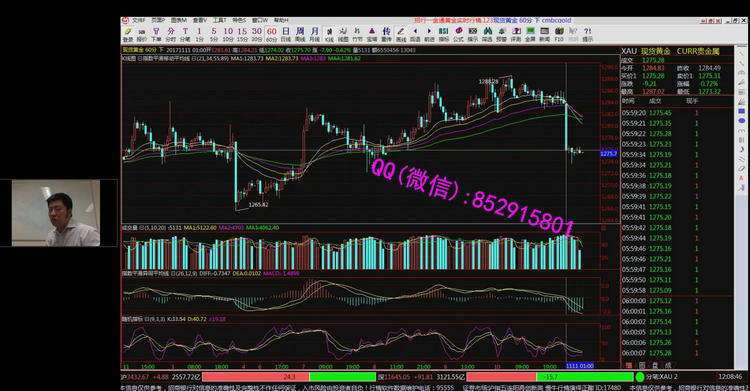
Task: Click the 1275.7 price axis marker
Action: [x=609, y=154]
